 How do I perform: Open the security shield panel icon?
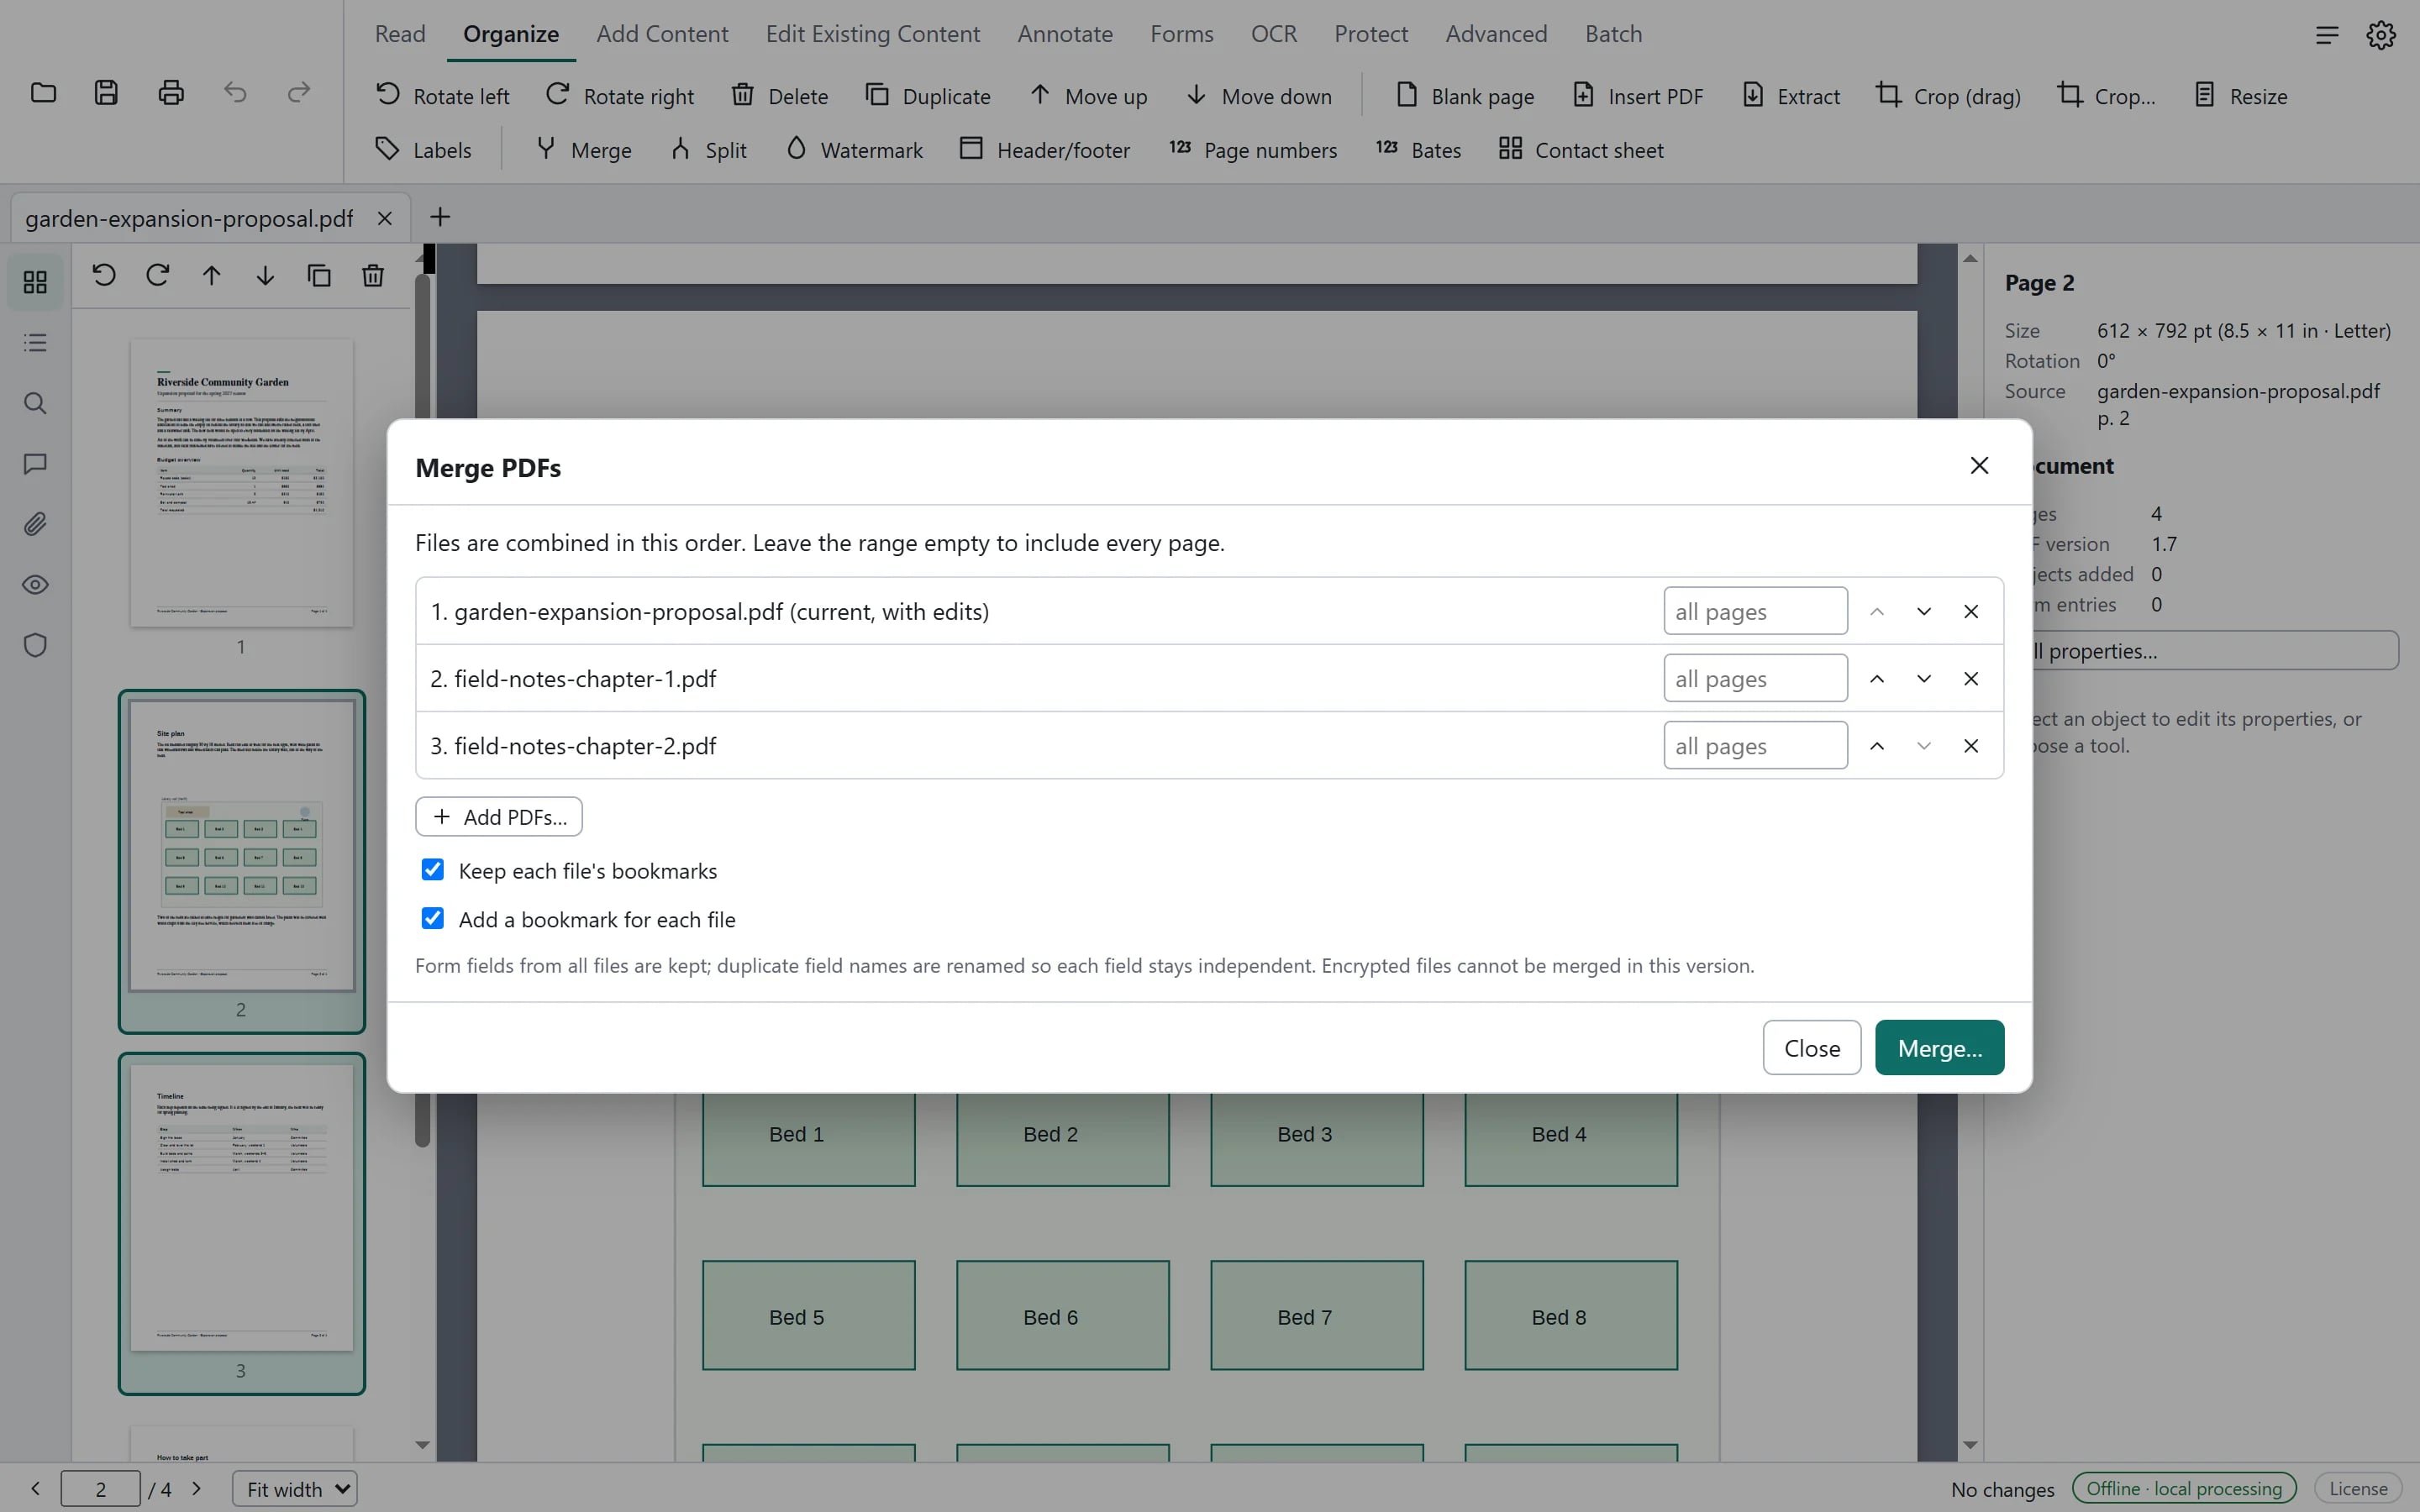click(35, 645)
